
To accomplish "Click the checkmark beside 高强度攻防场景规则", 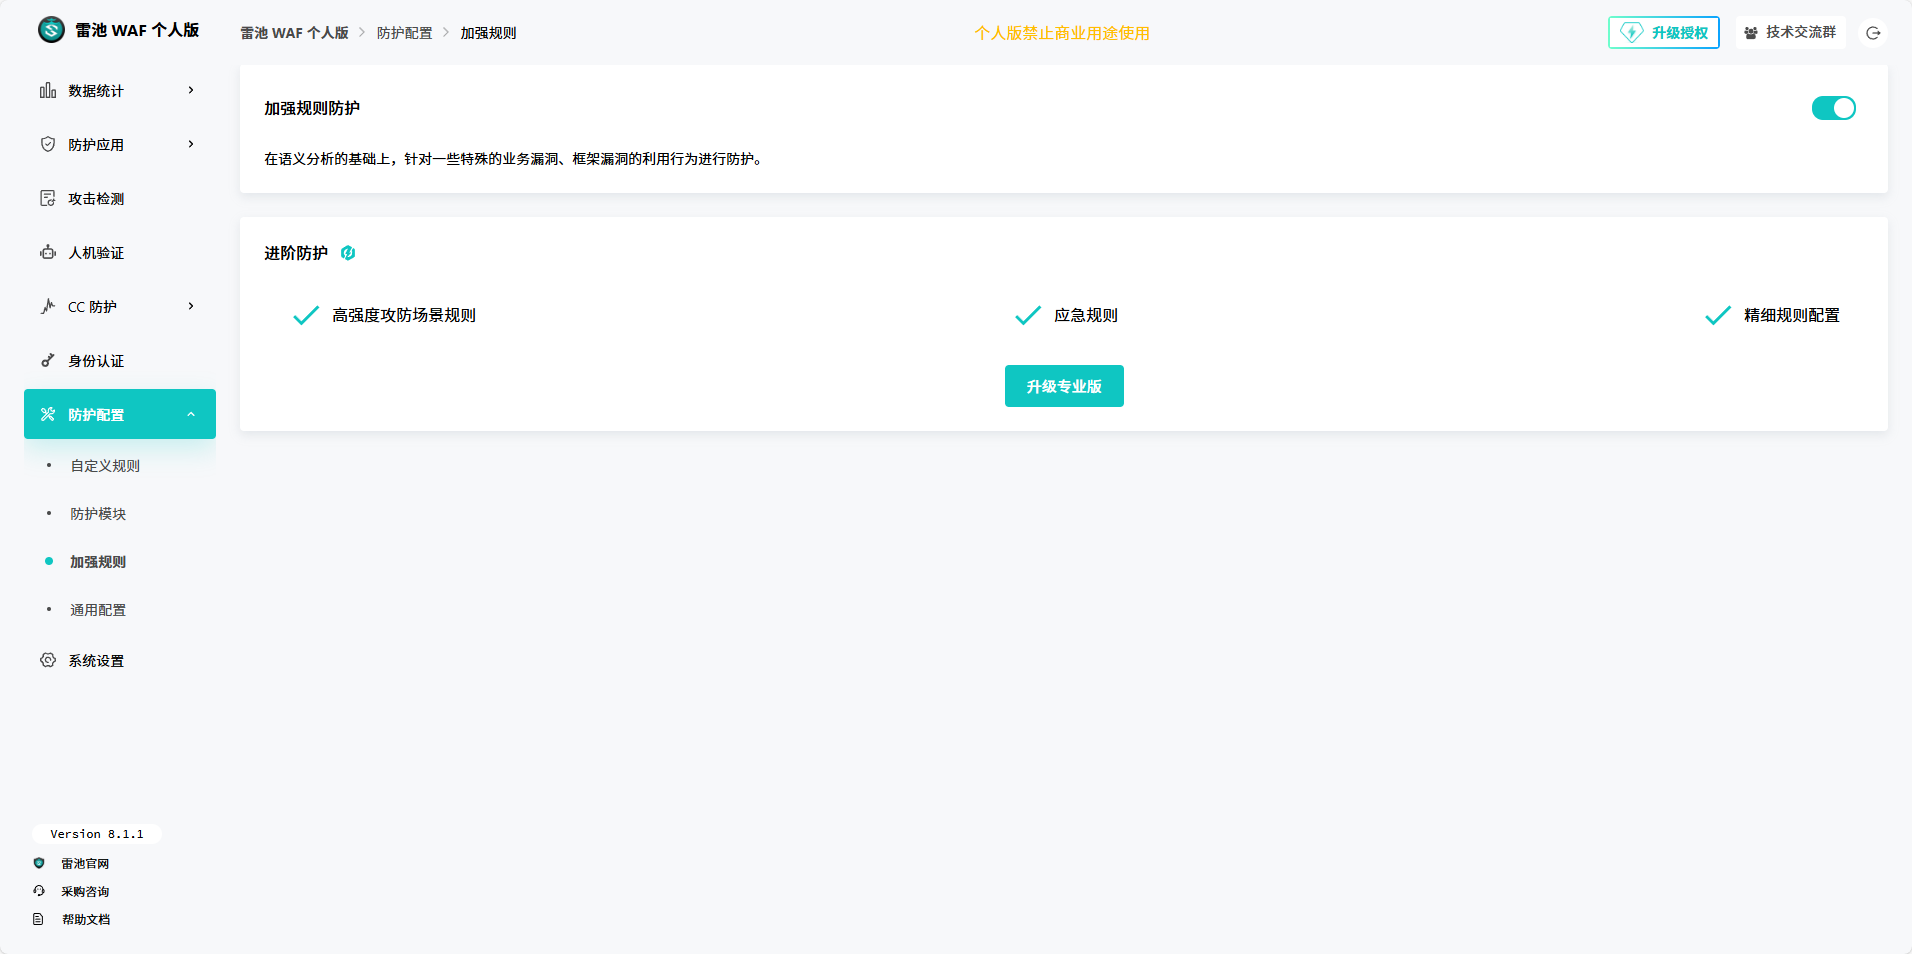I will coord(306,315).
